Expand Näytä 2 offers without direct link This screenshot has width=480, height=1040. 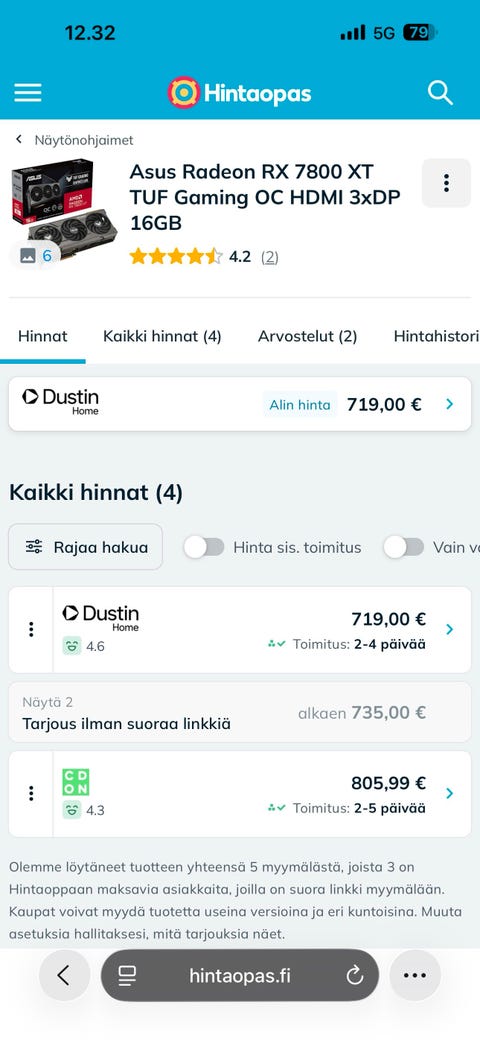(240, 712)
